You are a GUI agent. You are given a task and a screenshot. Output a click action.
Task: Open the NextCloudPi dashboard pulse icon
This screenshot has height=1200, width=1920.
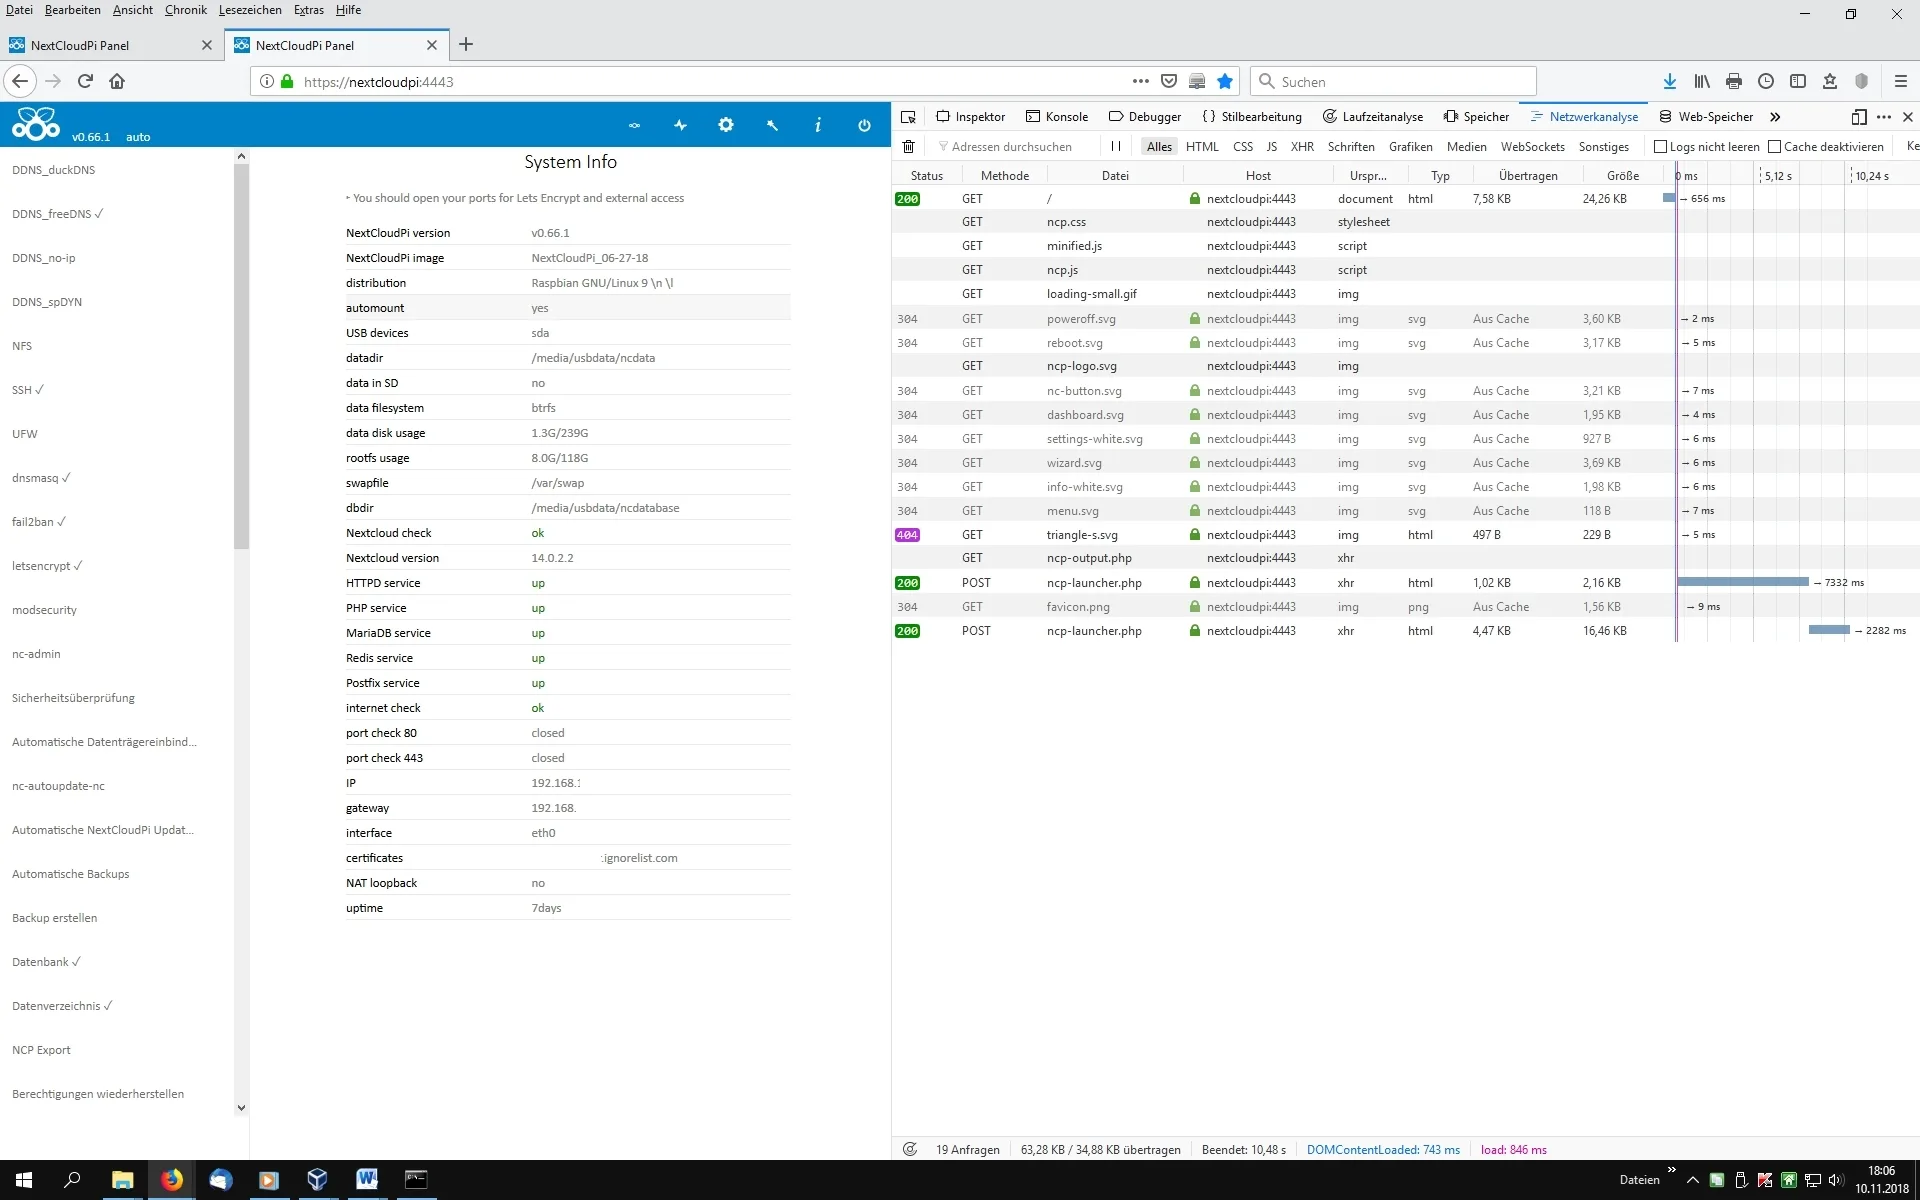coord(680,125)
